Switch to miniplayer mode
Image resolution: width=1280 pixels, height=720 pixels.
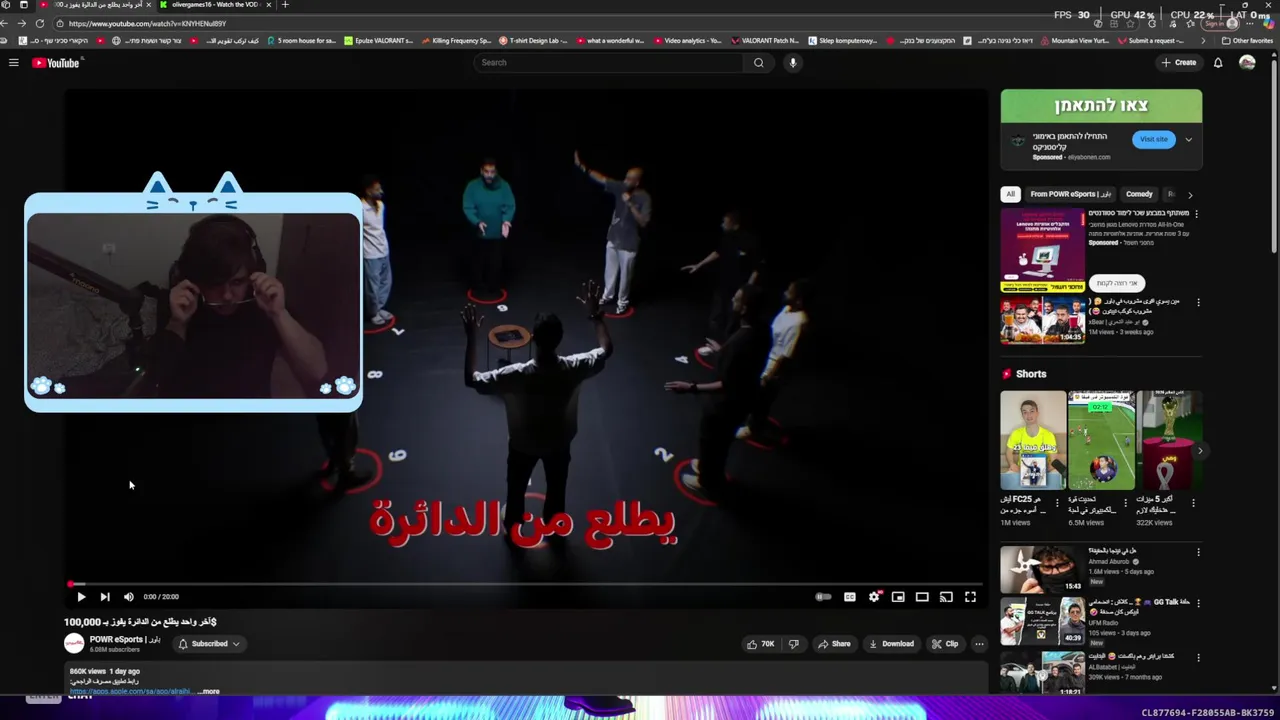pyautogui.click(x=898, y=597)
